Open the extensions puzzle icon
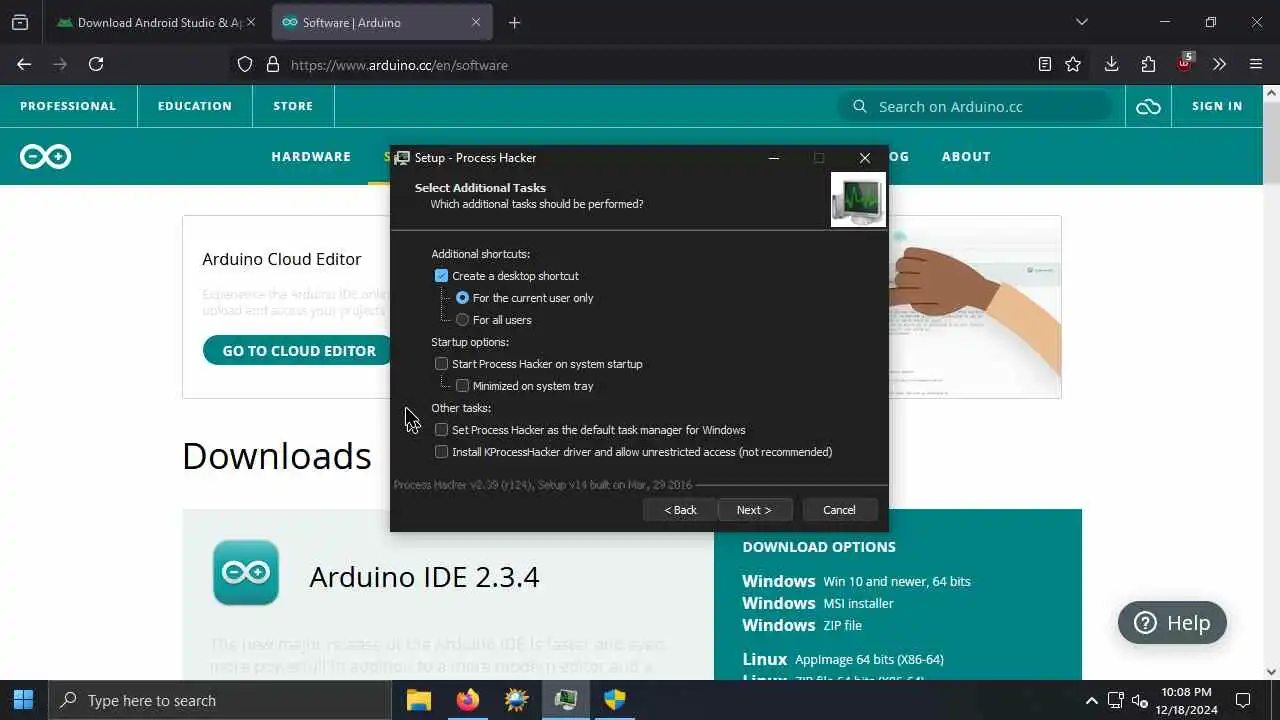Screen dimensions: 1280x720 coord(1148,64)
